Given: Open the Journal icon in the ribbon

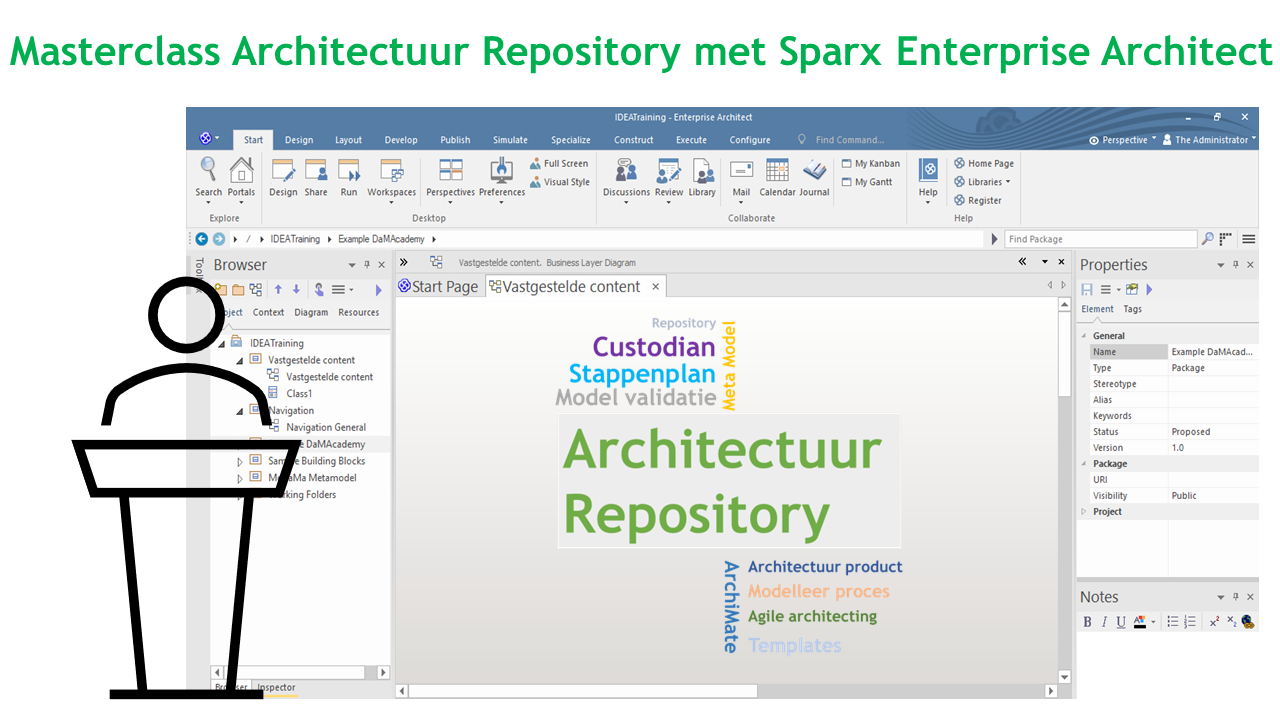Looking at the screenshot, I should 814,171.
